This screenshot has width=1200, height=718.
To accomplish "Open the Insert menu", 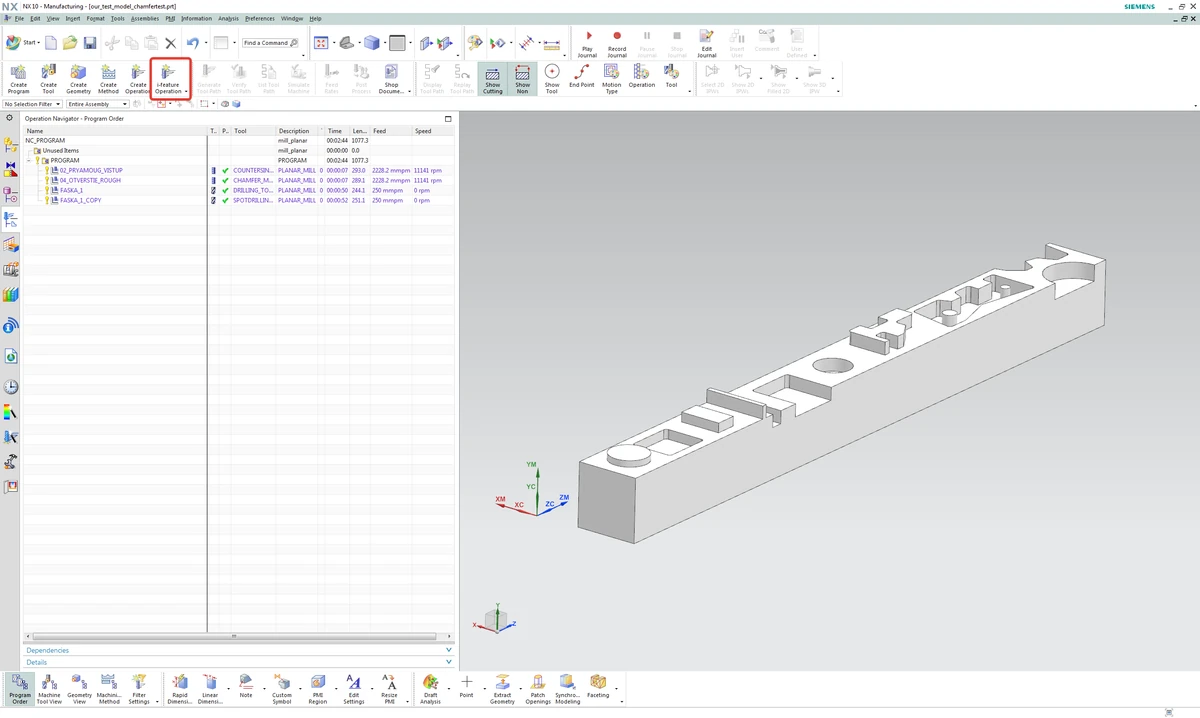I will point(73,18).
